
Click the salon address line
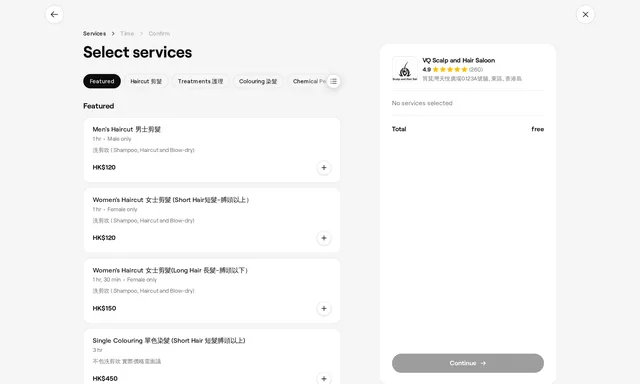click(472, 78)
